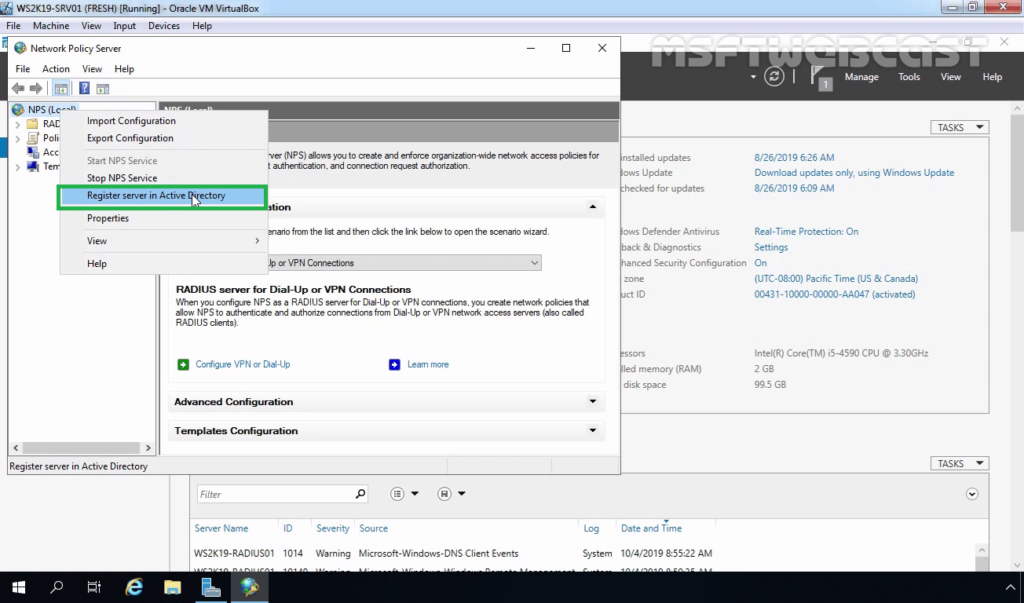
Task: Click the magnifier icon in the Filter box
Action: 360,494
